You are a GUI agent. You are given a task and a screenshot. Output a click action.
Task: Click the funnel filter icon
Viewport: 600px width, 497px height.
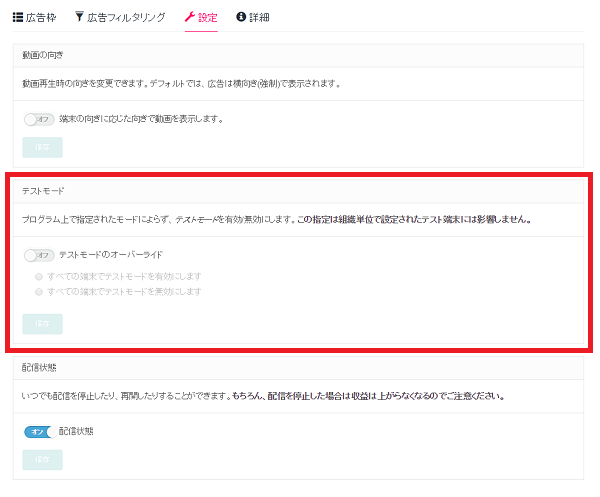click(79, 17)
